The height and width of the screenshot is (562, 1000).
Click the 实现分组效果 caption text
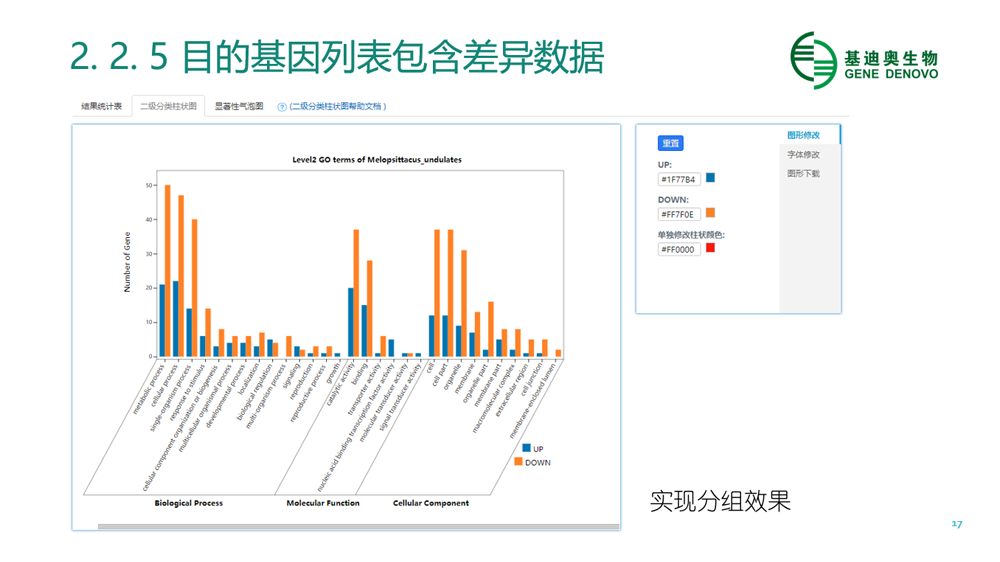(x=720, y=501)
